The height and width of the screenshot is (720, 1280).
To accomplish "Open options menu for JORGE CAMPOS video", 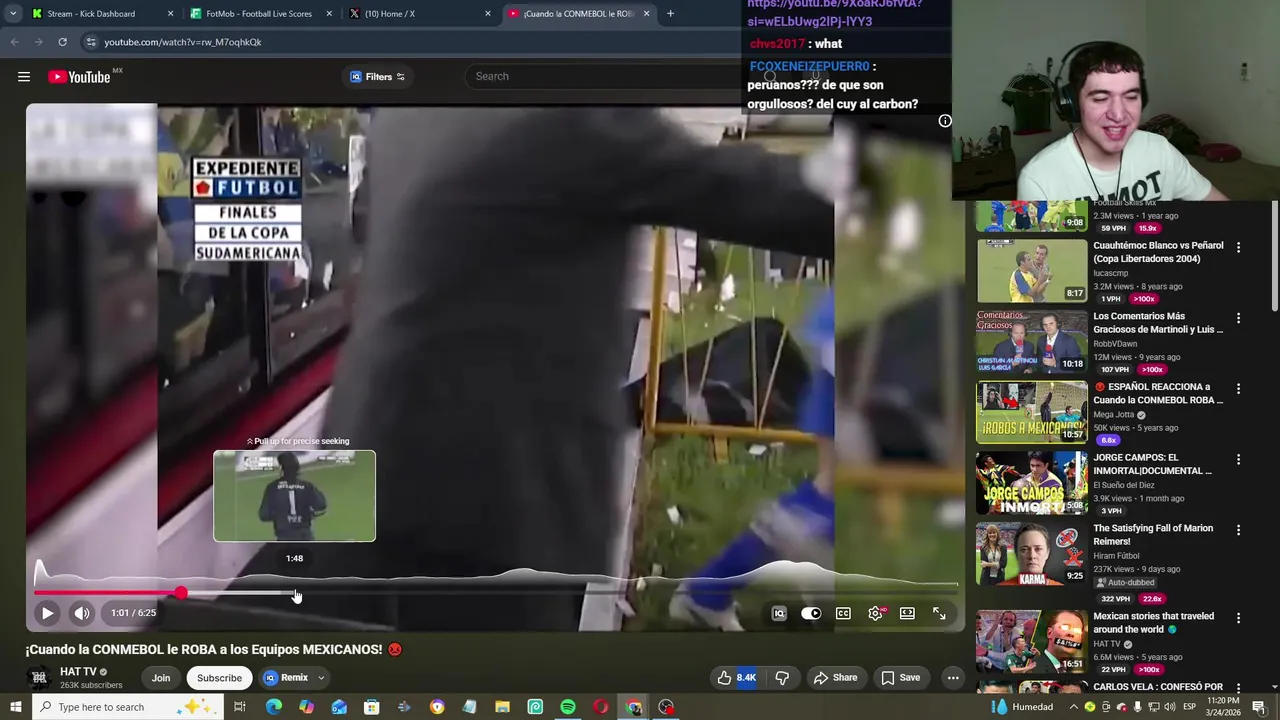I will coord(1238,459).
